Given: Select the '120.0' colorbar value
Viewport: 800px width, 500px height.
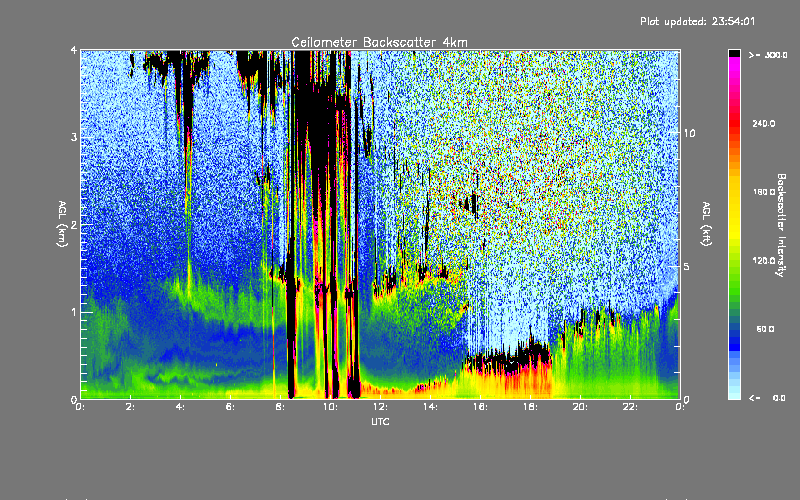Looking at the screenshot, I should [764, 261].
